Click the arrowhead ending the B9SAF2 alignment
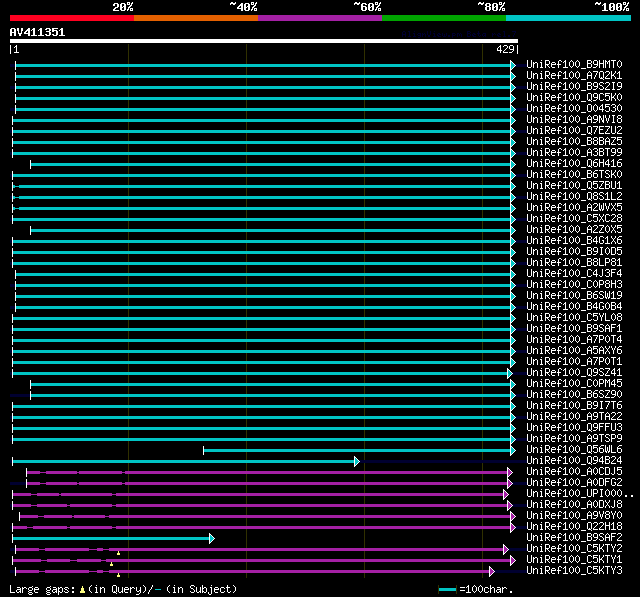640x597 pixels. pyautogui.click(x=211, y=538)
